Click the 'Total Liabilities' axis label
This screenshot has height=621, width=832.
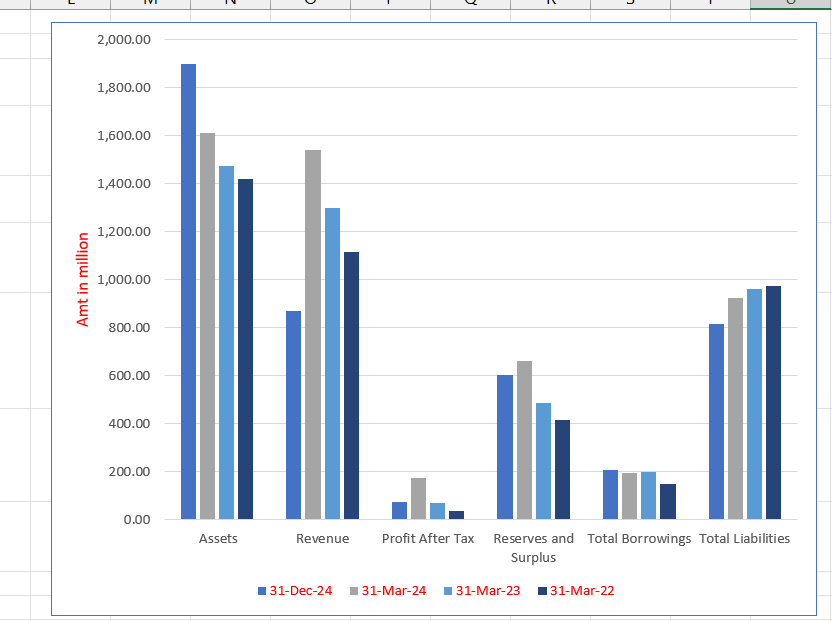point(745,539)
